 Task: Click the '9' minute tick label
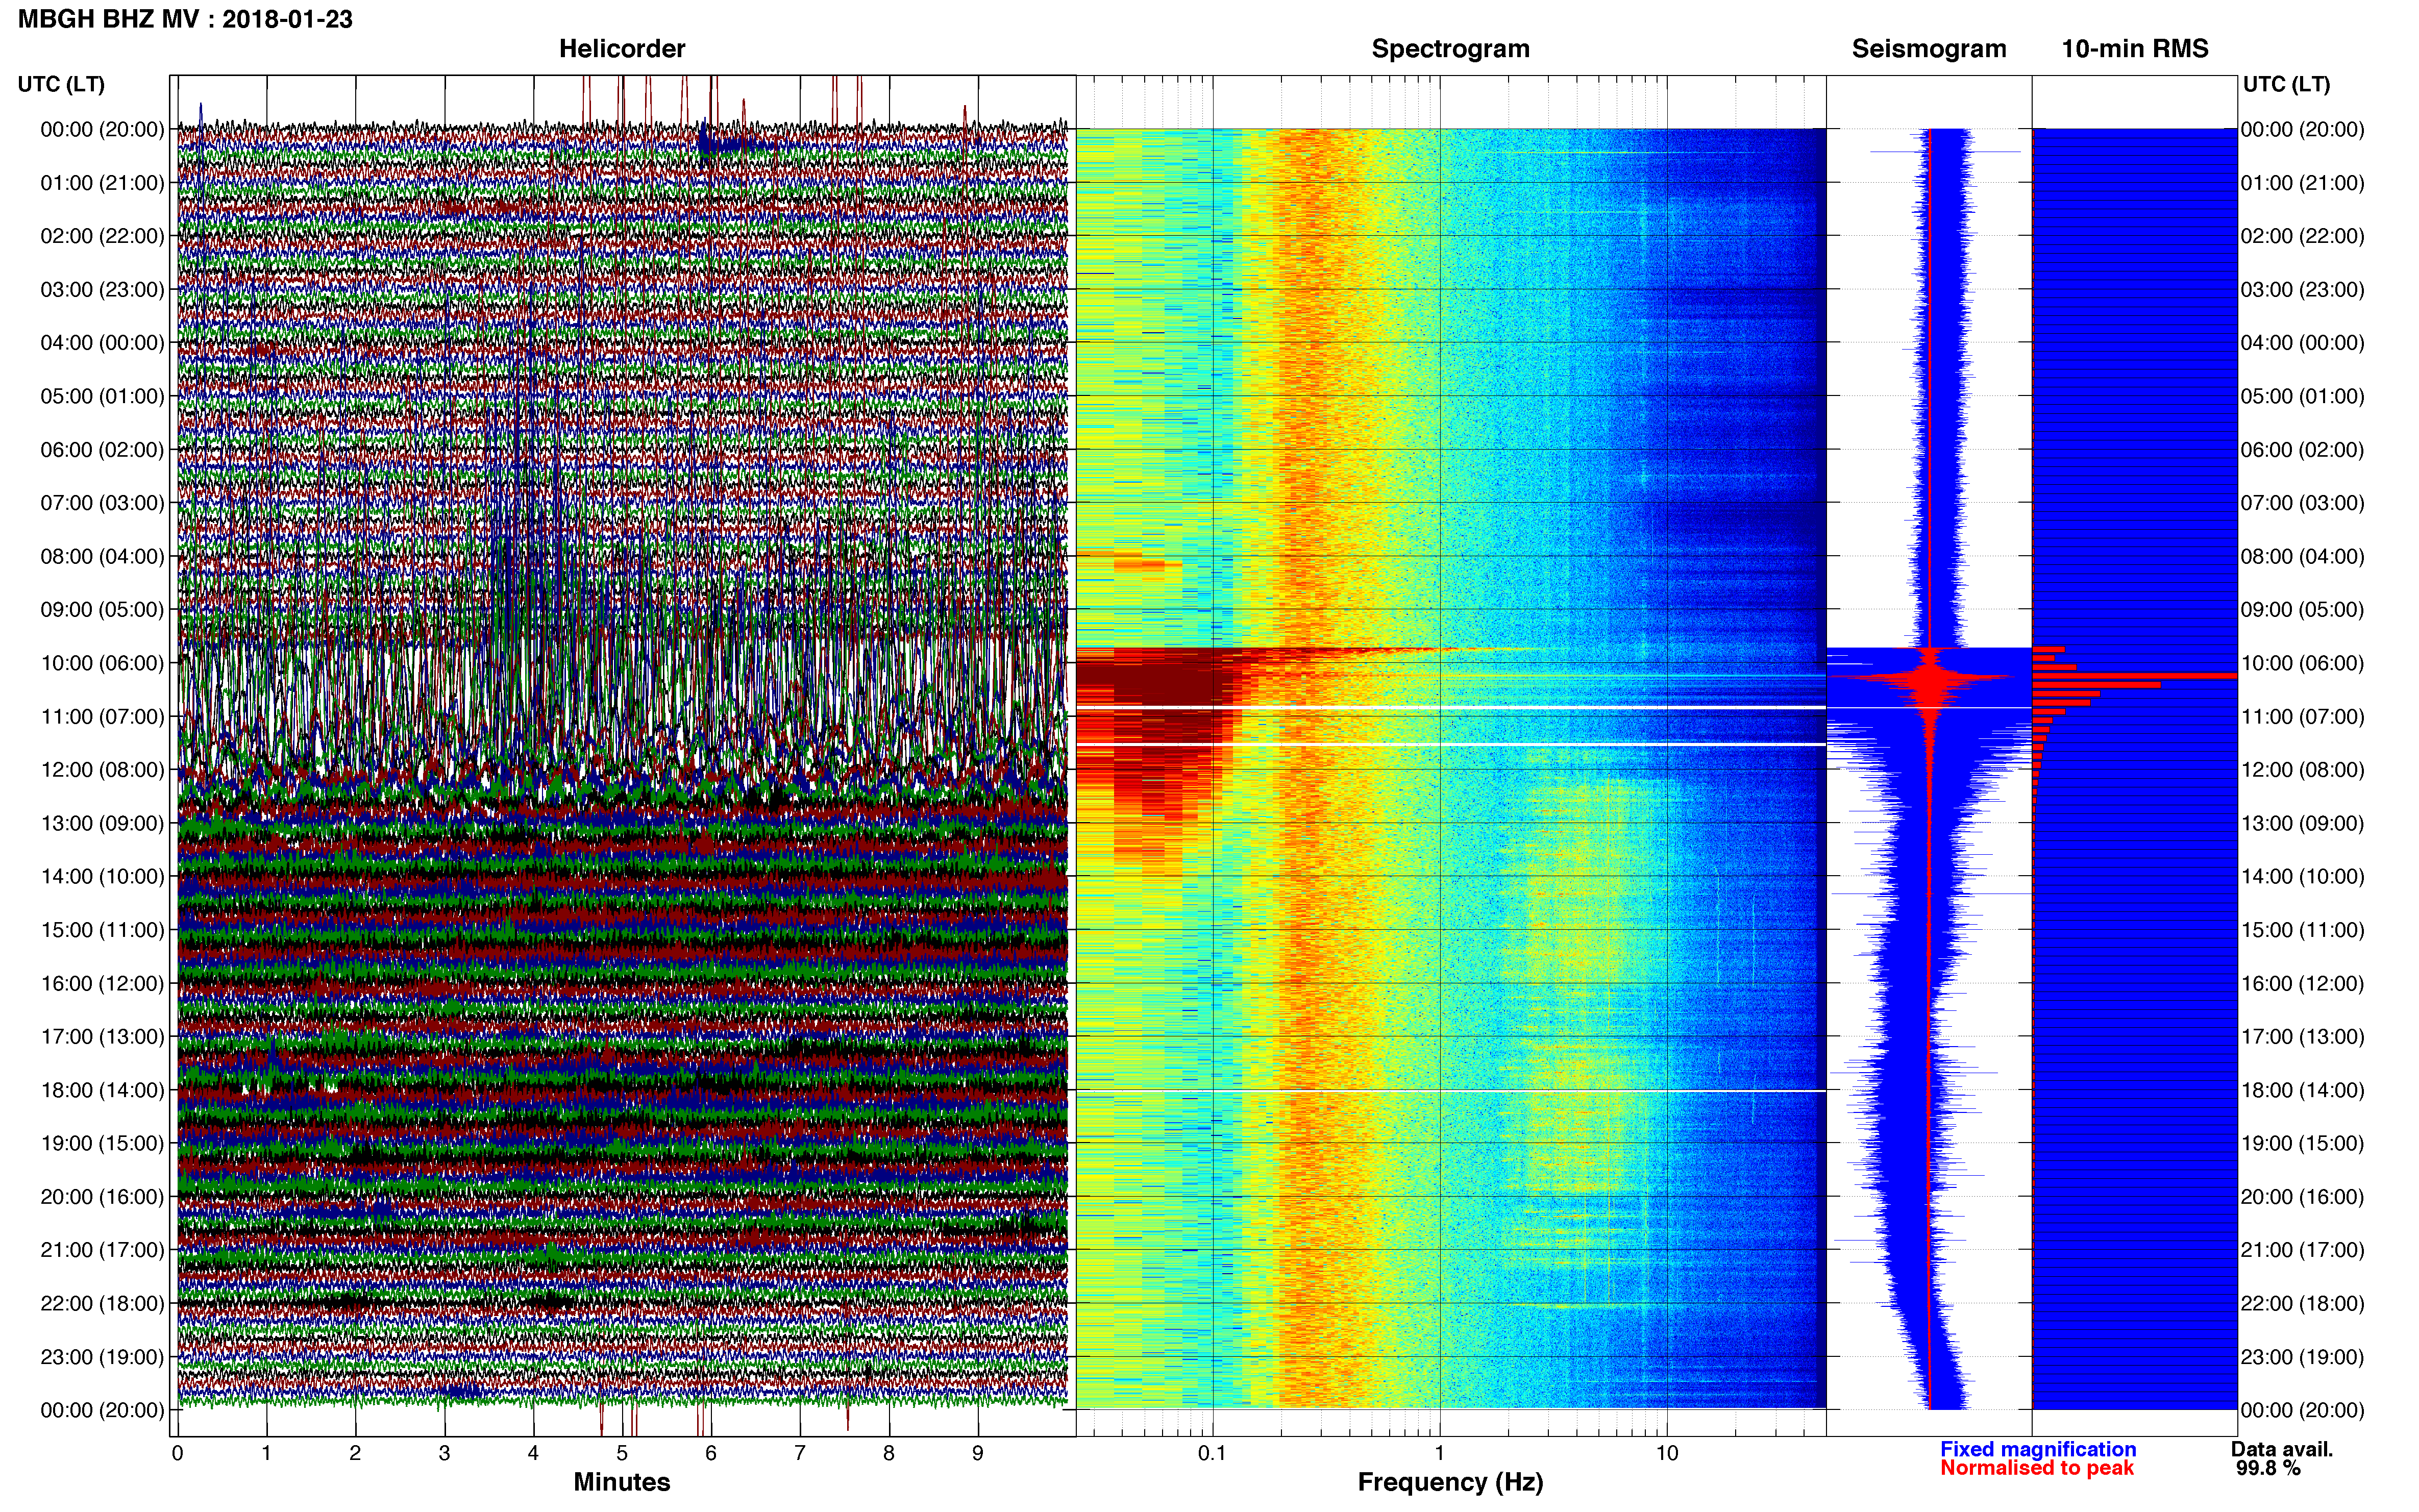(x=978, y=1453)
